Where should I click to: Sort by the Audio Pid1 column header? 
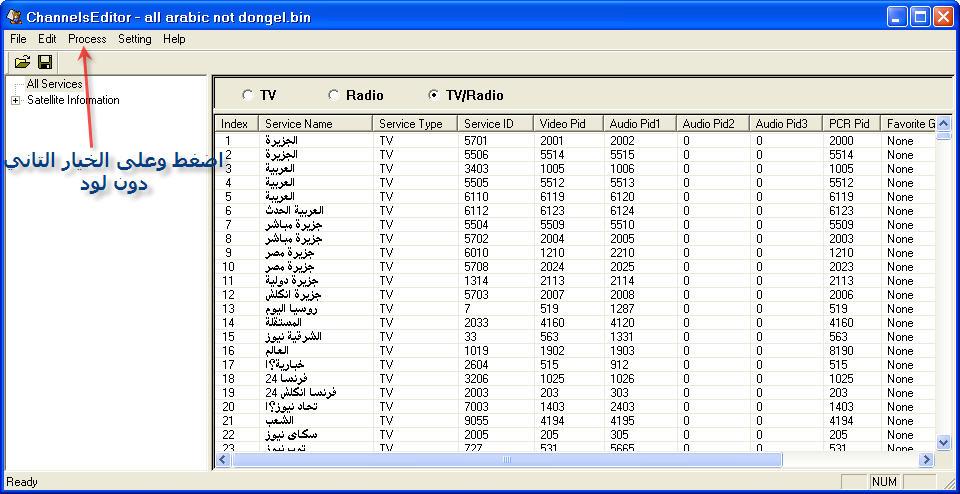pos(640,124)
